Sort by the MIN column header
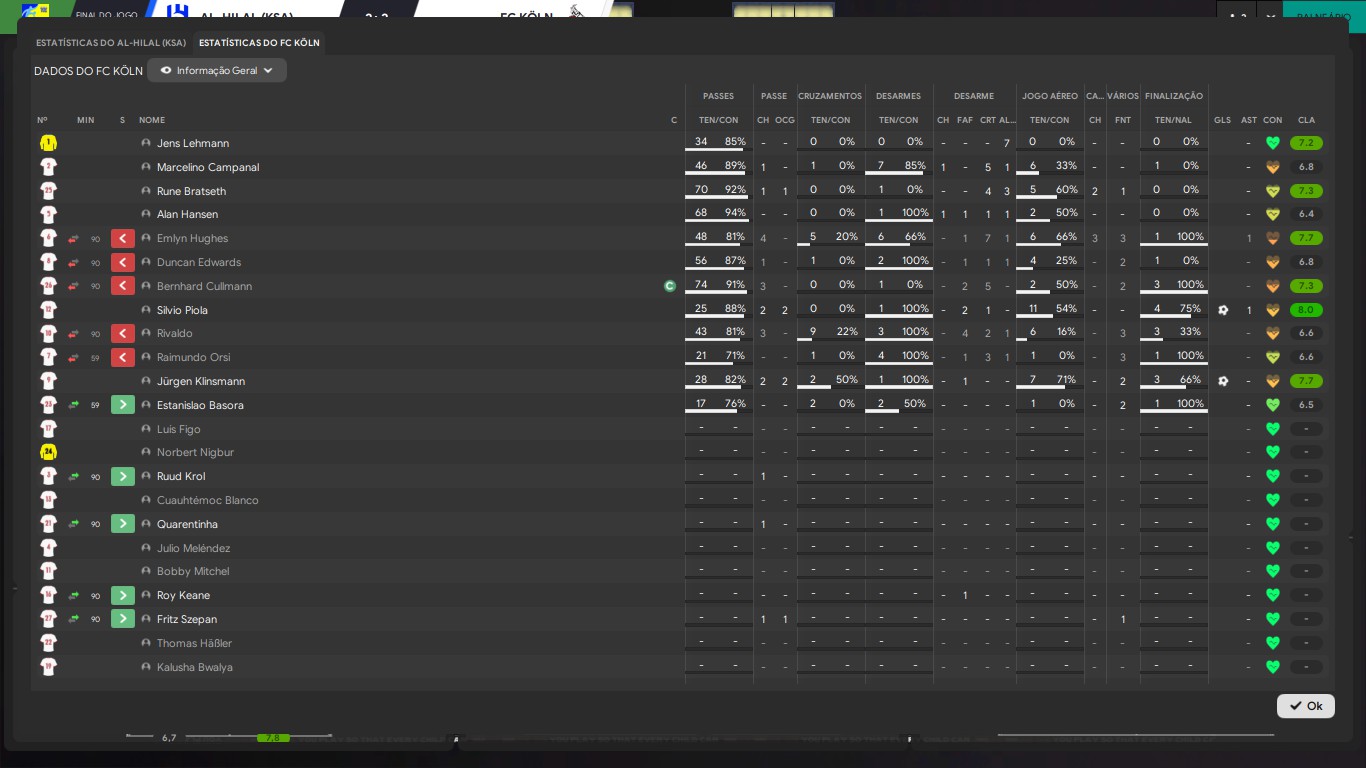Viewport: 1366px width, 768px height. 85,120
